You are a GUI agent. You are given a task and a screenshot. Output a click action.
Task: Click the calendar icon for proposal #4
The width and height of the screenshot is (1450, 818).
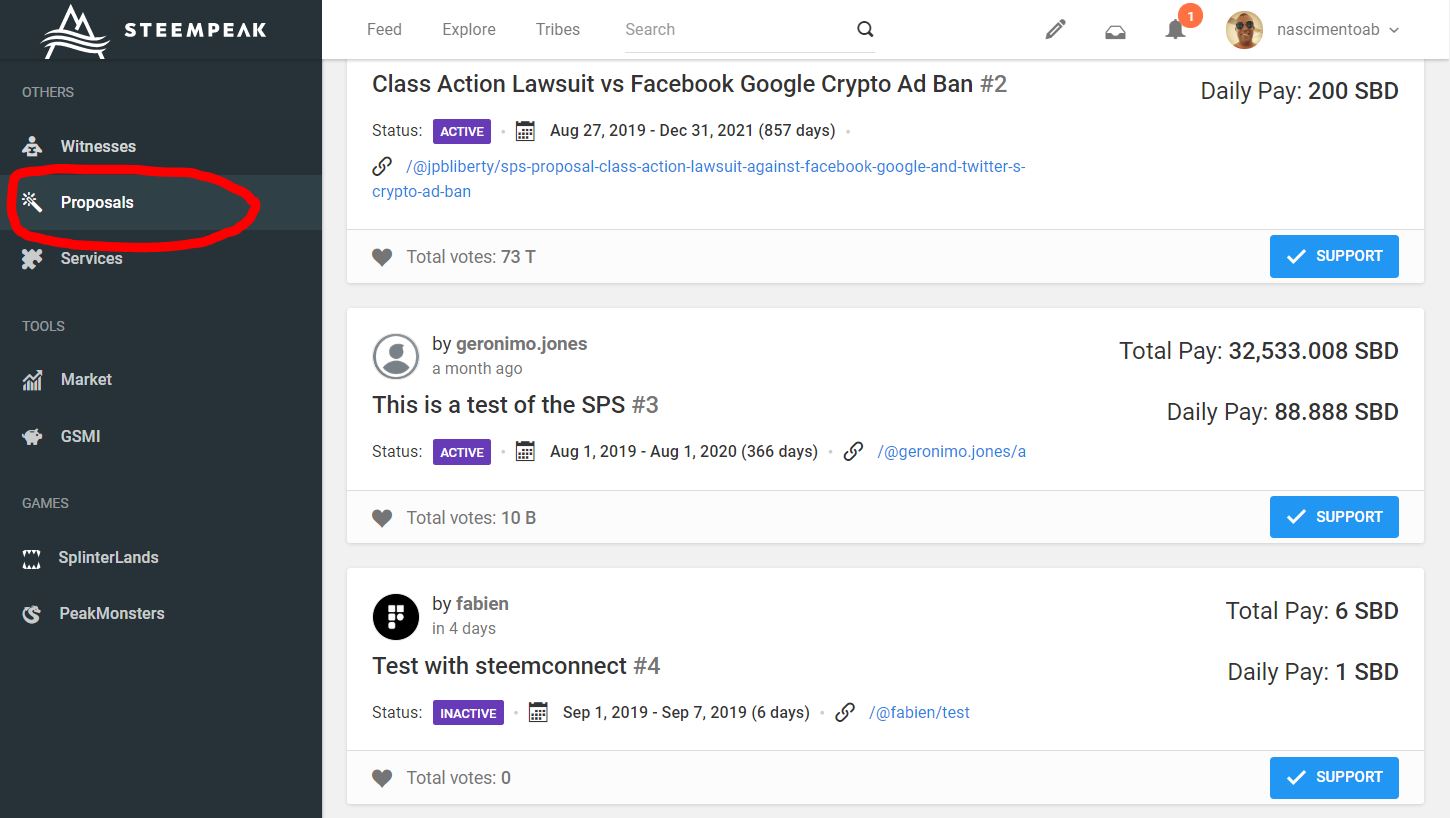[538, 713]
